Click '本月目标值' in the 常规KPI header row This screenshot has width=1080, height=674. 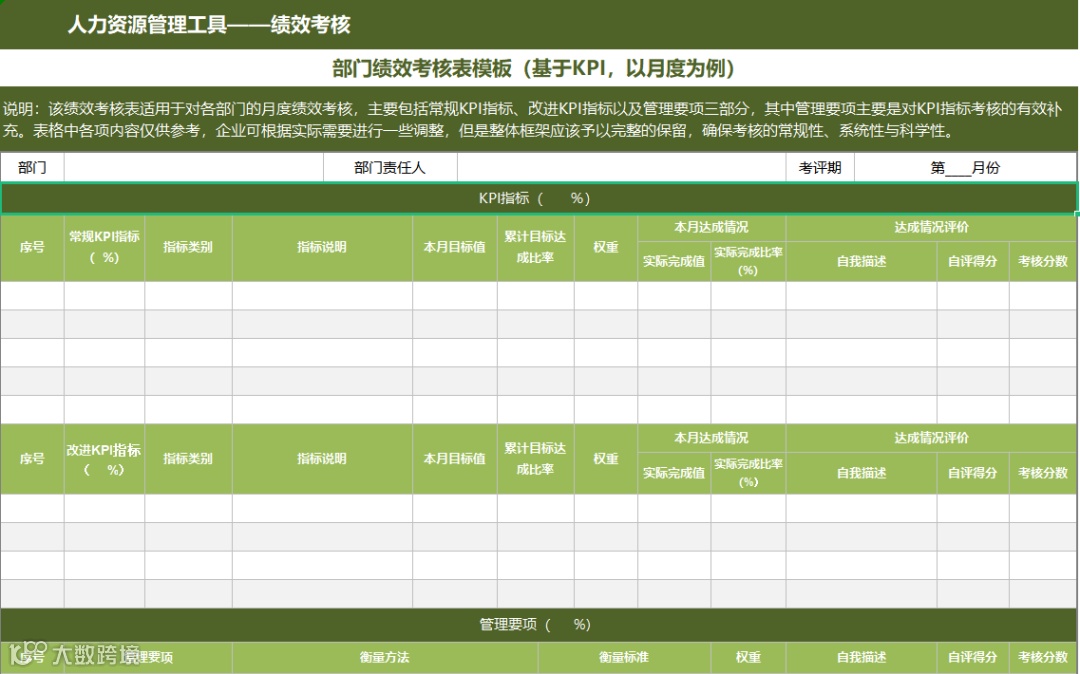(455, 247)
